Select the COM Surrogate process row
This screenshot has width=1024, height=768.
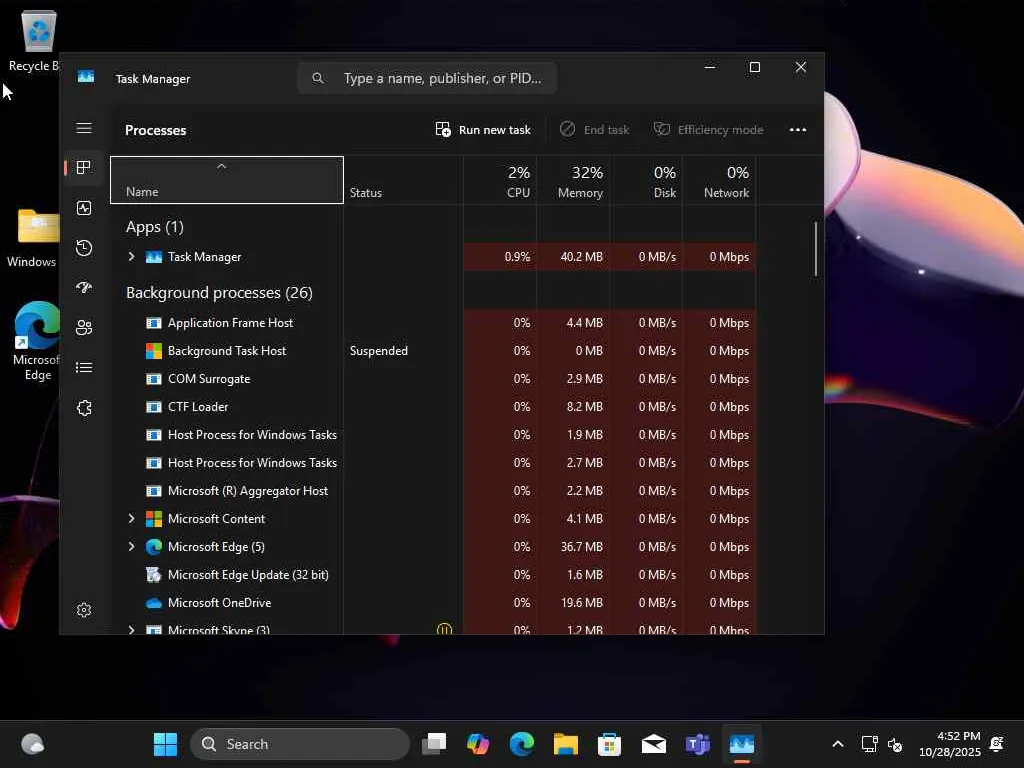point(434,379)
